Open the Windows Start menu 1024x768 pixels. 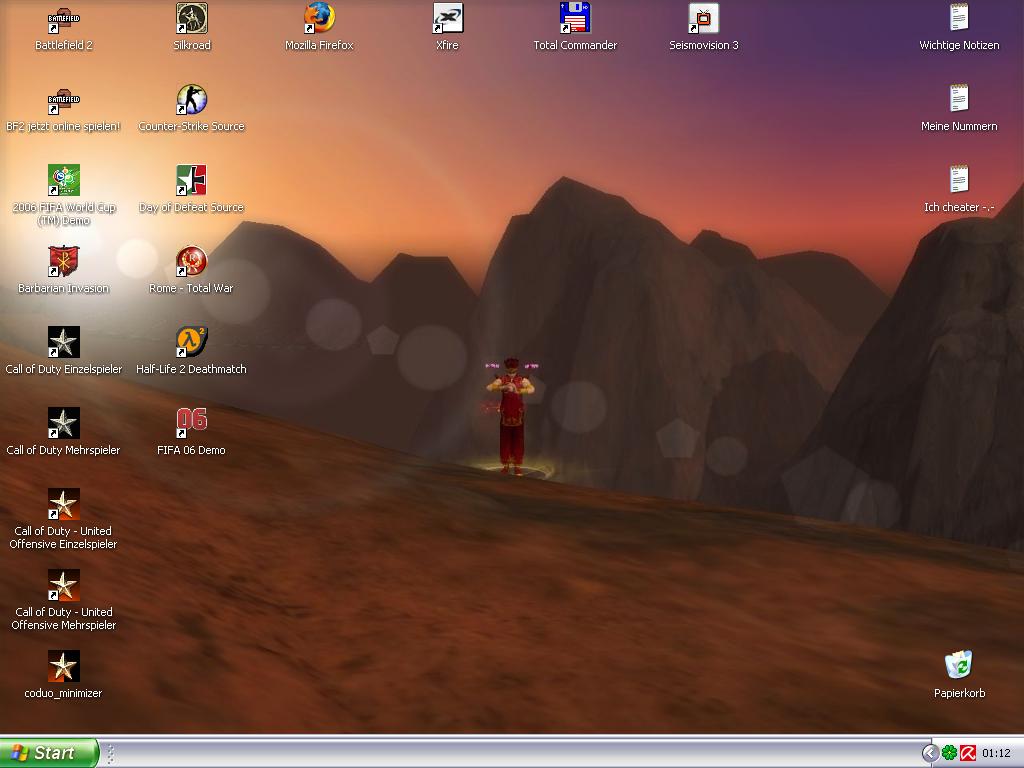(x=49, y=753)
